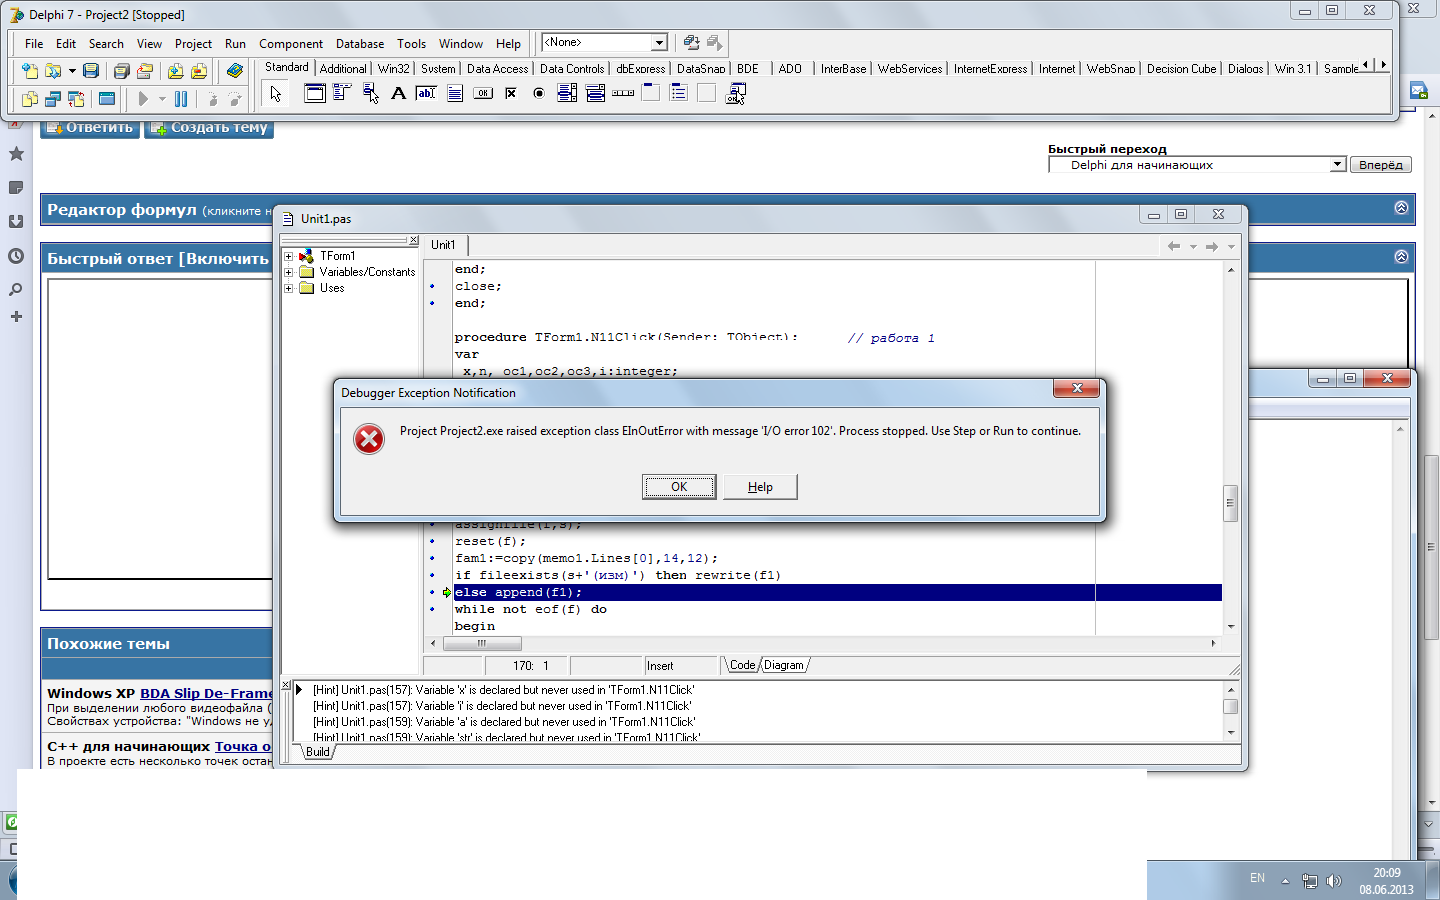Click the New Form toolbar icon
Screen dimensions: 1440x900
(107, 99)
